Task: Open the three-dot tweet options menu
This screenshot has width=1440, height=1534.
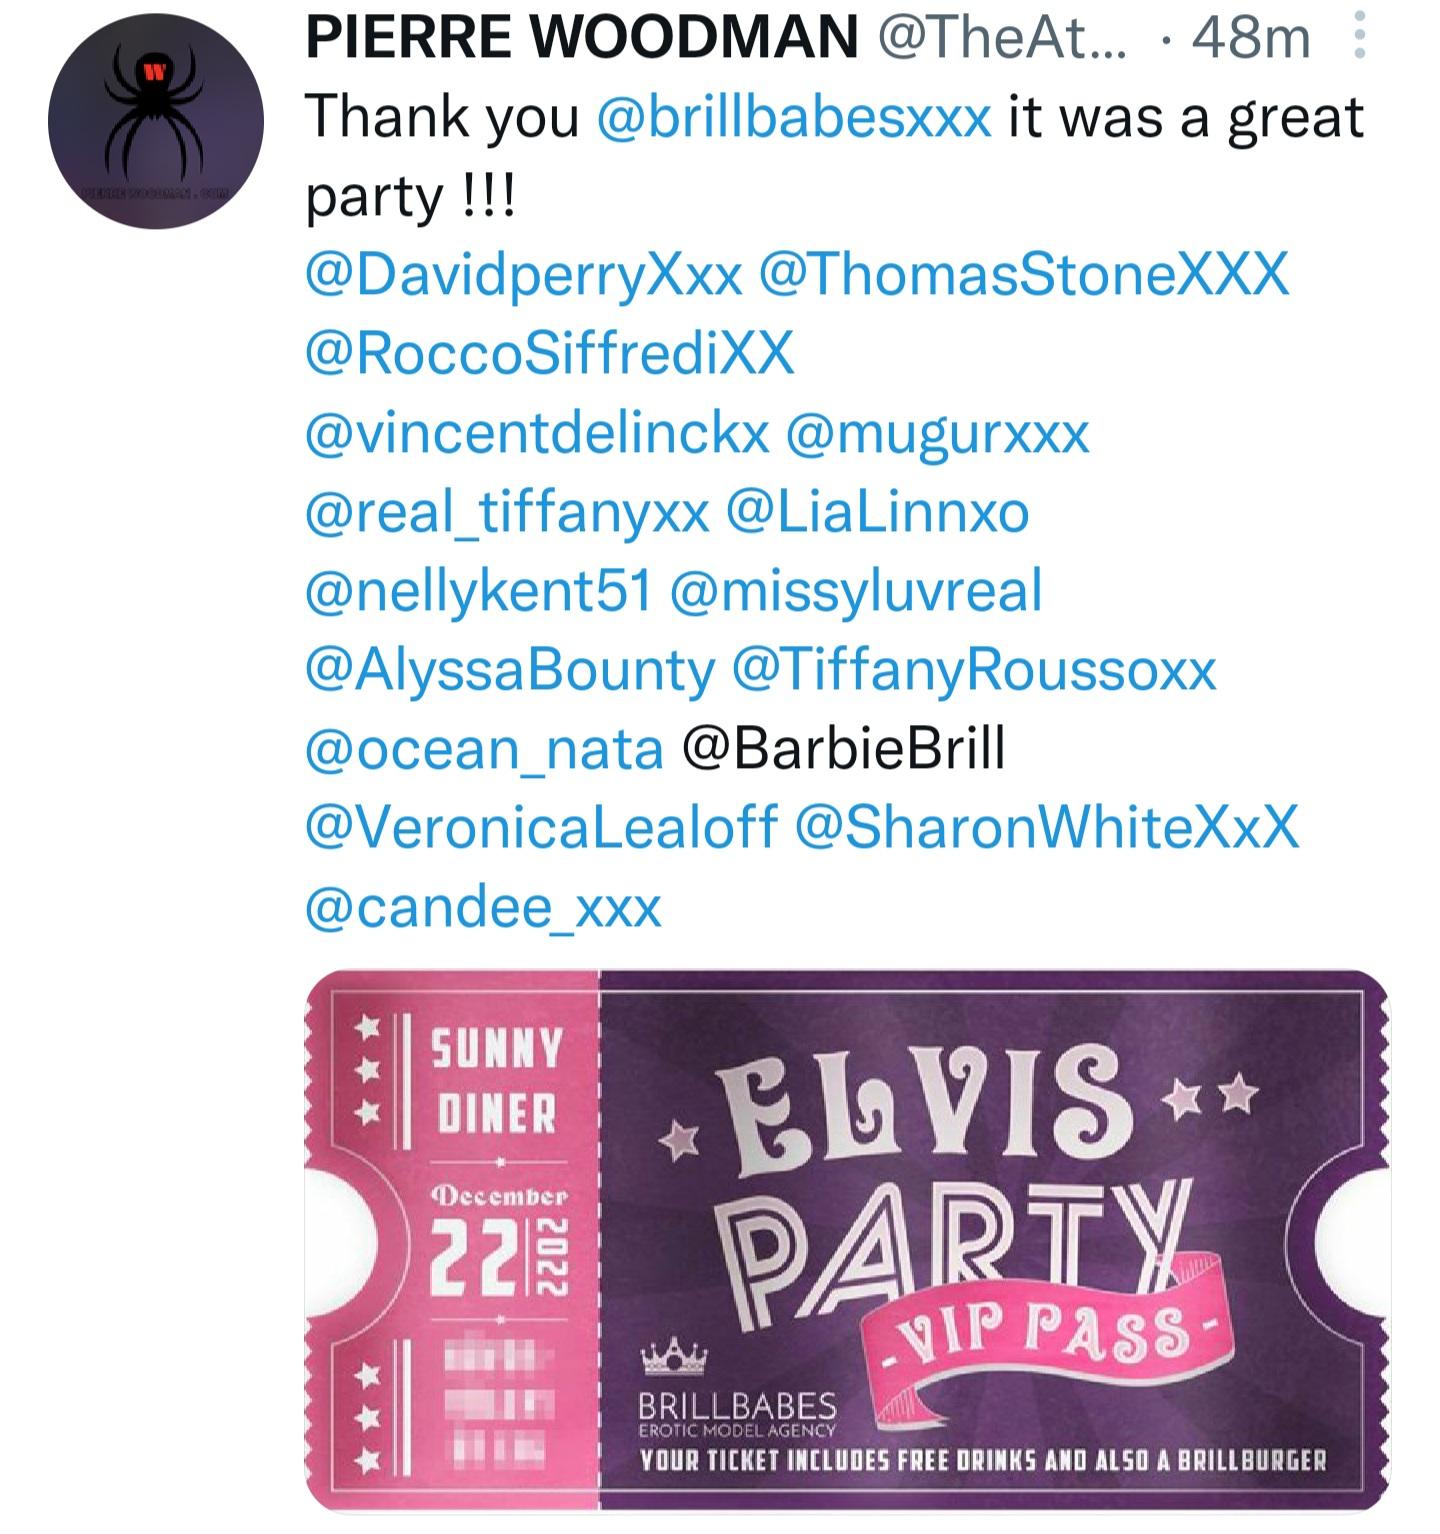Action: 1358,38
